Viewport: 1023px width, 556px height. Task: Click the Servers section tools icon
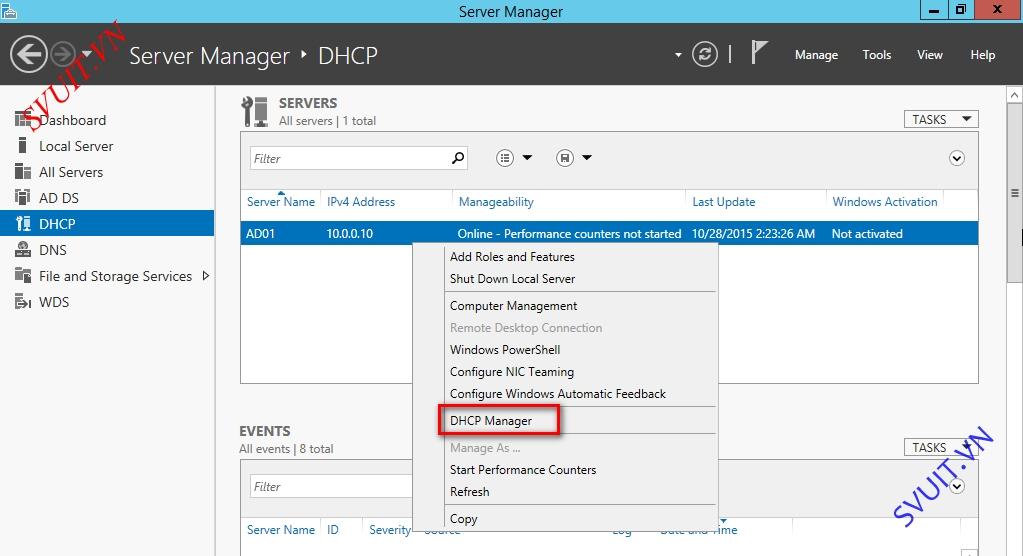(254, 112)
